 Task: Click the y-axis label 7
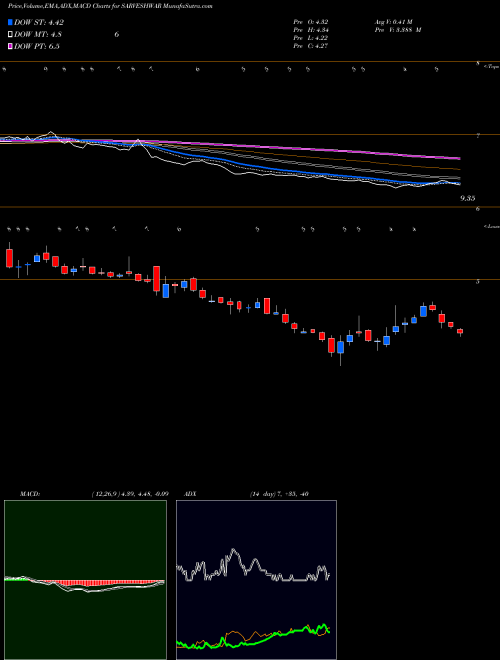478,136
